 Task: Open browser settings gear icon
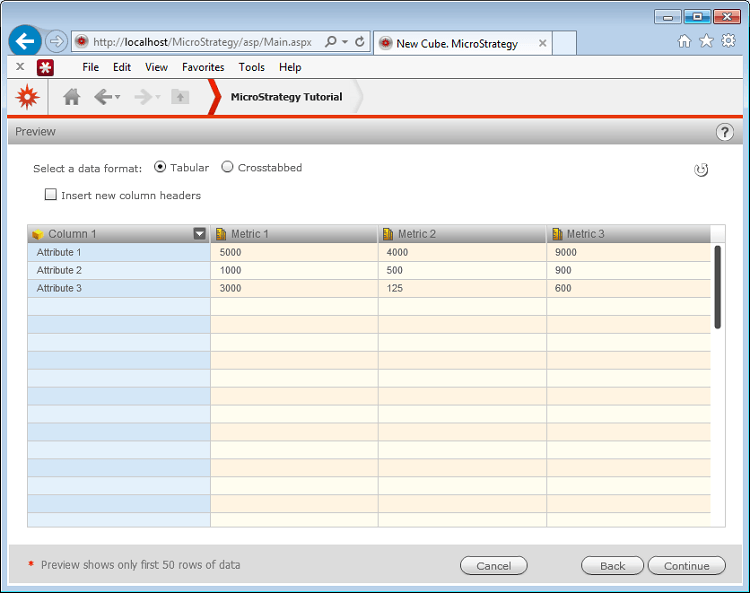728,41
